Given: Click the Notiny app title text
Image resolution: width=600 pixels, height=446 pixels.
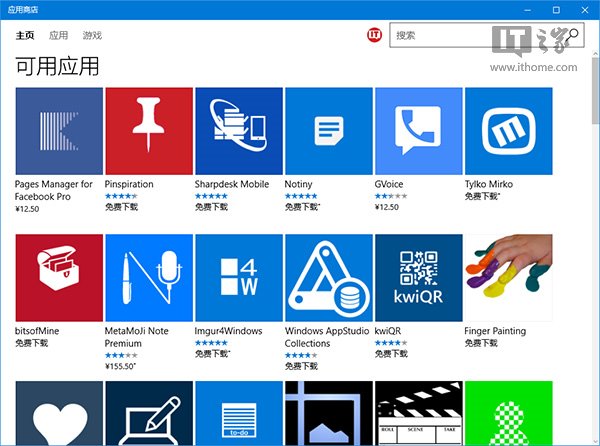Looking at the screenshot, I should pos(298,184).
